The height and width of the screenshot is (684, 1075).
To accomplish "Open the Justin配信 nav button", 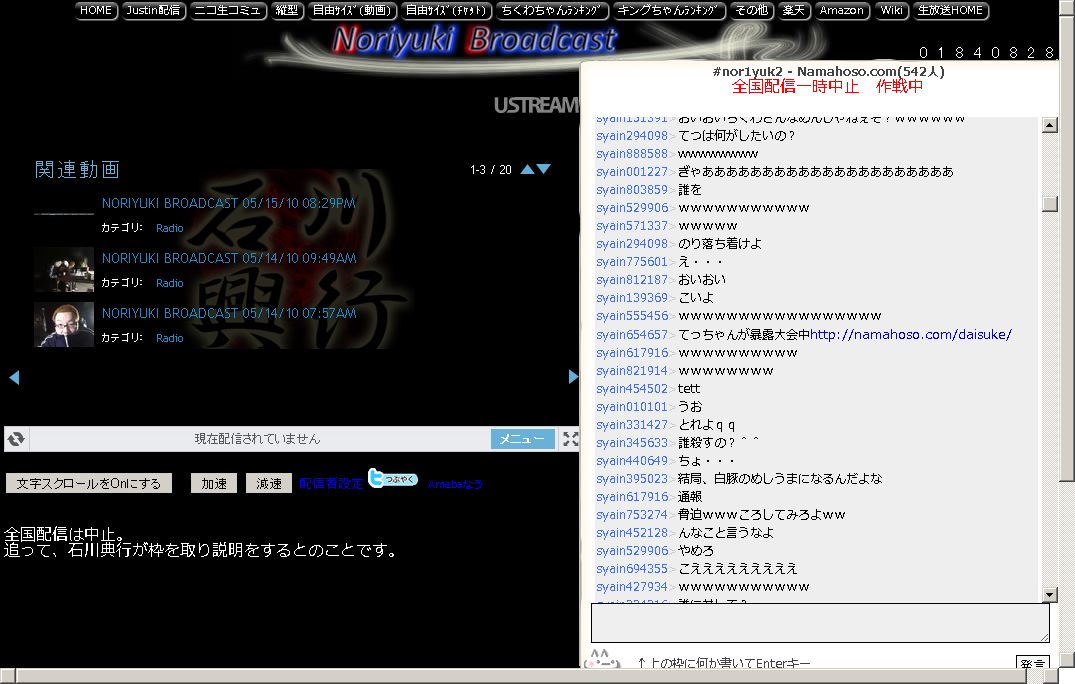I will [154, 10].
